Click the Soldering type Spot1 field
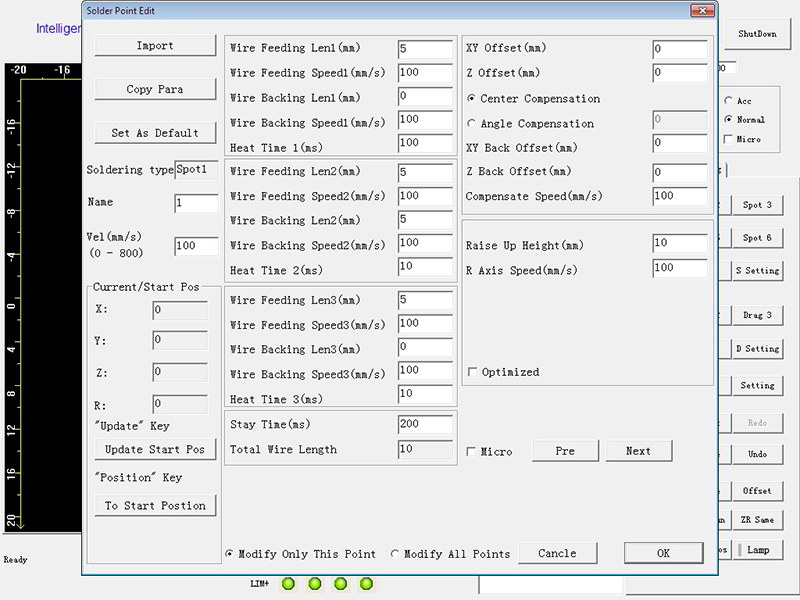The image size is (800, 600). click(x=196, y=170)
